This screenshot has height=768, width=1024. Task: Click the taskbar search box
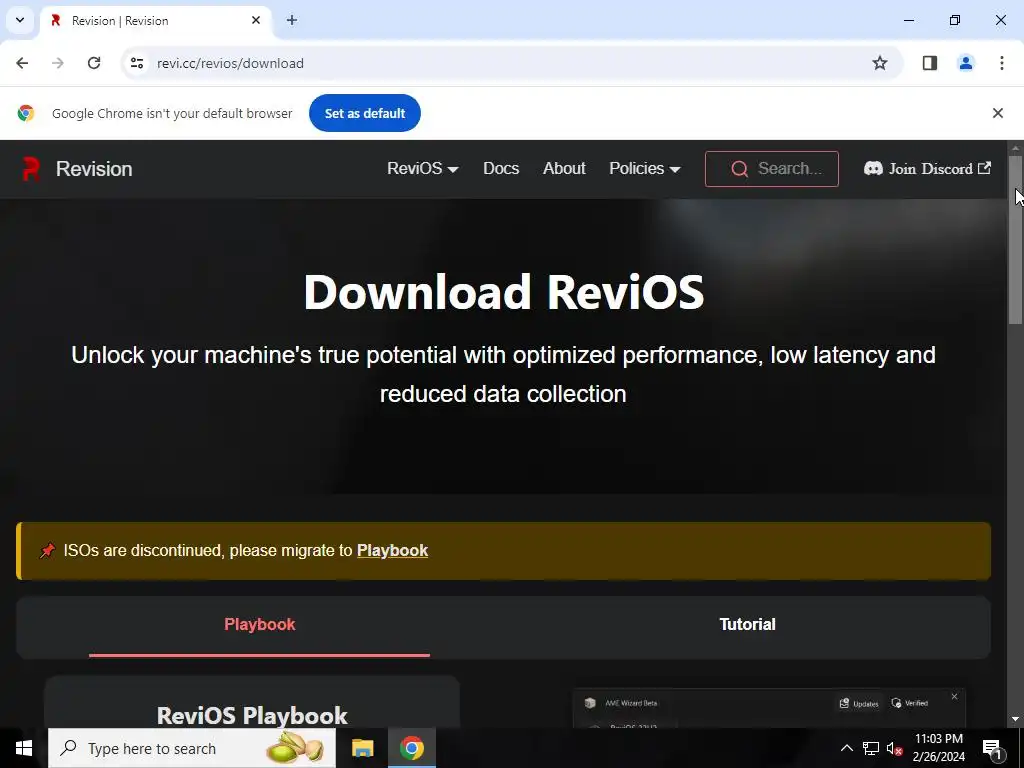pos(192,748)
